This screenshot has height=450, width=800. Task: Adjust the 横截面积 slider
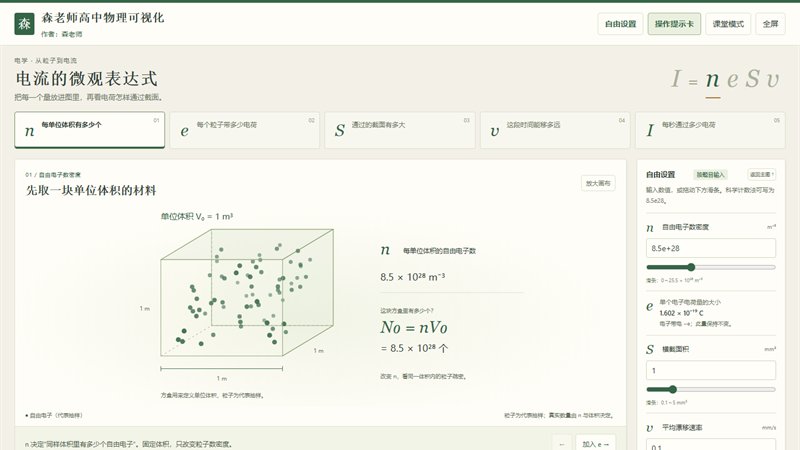711,389
